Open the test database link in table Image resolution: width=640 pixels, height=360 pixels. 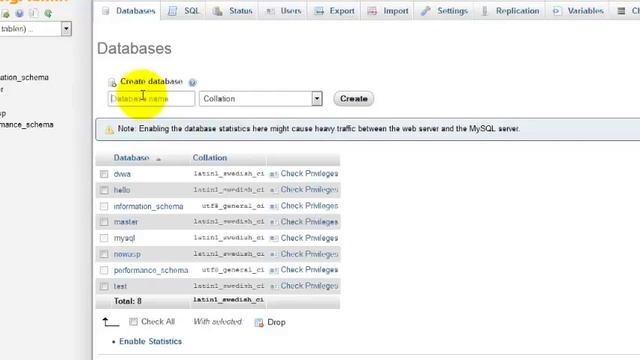[120, 287]
